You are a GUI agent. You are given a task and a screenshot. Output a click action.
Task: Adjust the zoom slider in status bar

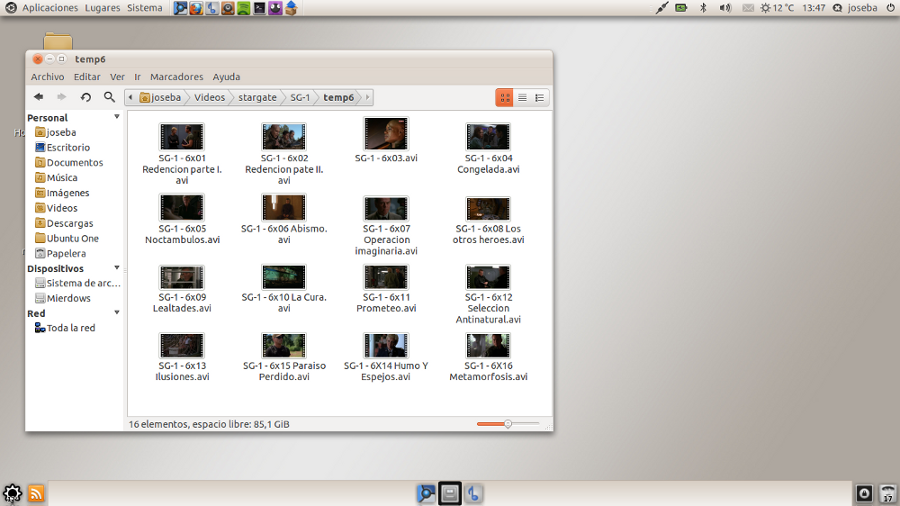pyautogui.click(x=507, y=424)
